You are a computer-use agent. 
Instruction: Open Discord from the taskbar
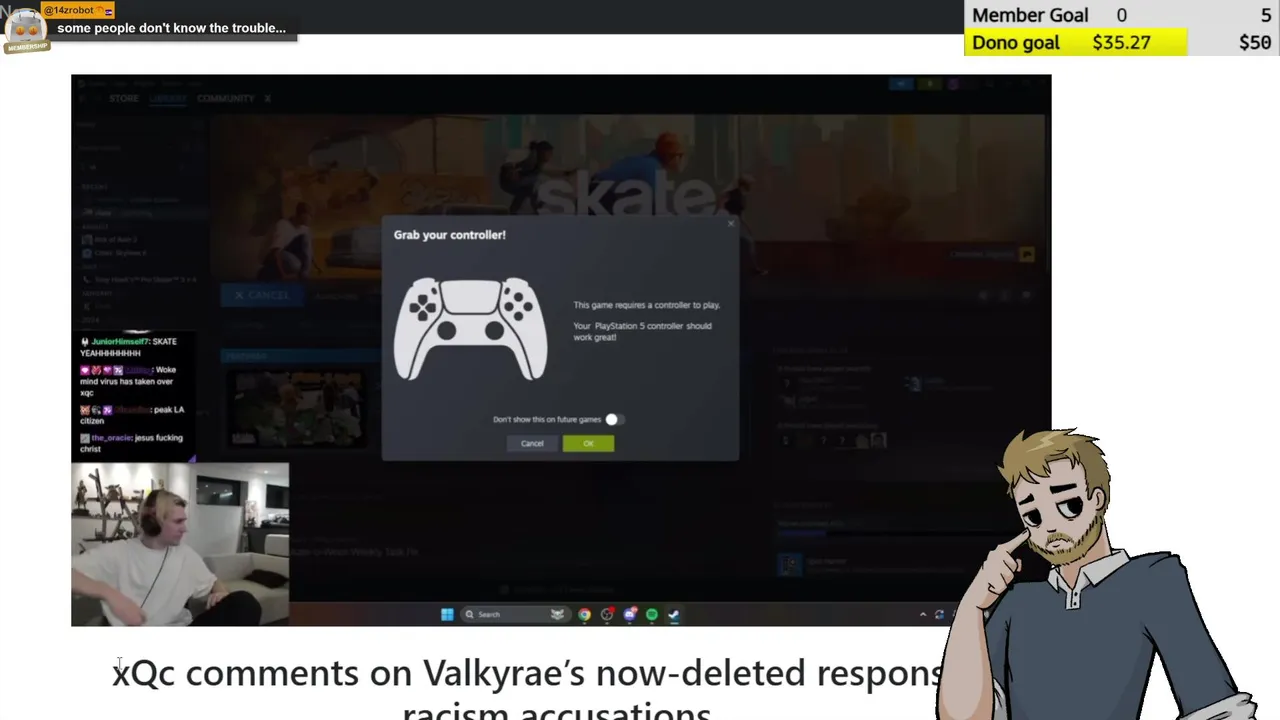630,614
